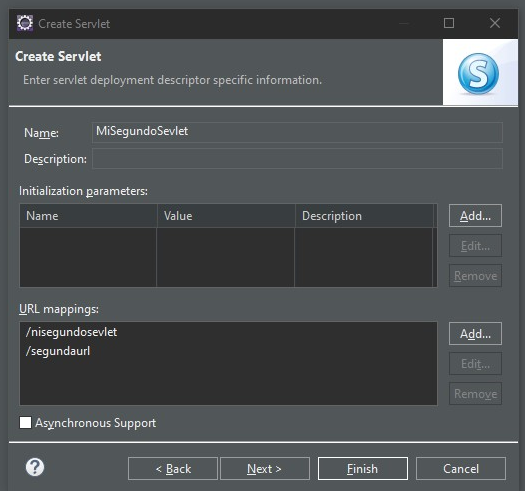Enable the Asynchronous Support checkbox

(x=25, y=422)
